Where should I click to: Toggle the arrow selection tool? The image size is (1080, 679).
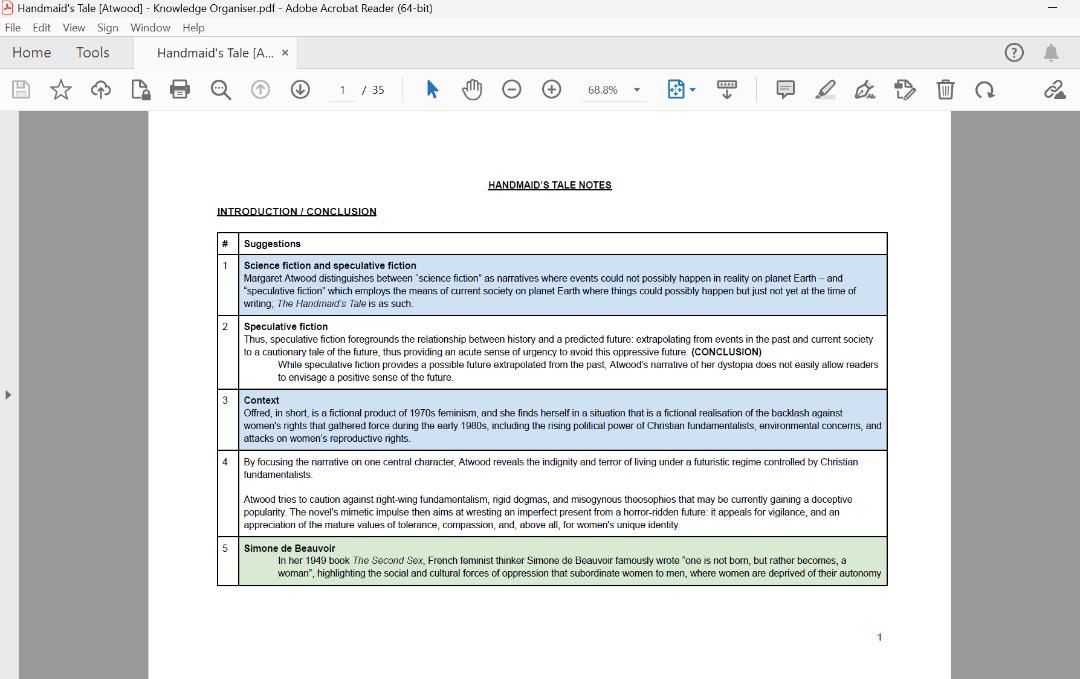pos(432,90)
